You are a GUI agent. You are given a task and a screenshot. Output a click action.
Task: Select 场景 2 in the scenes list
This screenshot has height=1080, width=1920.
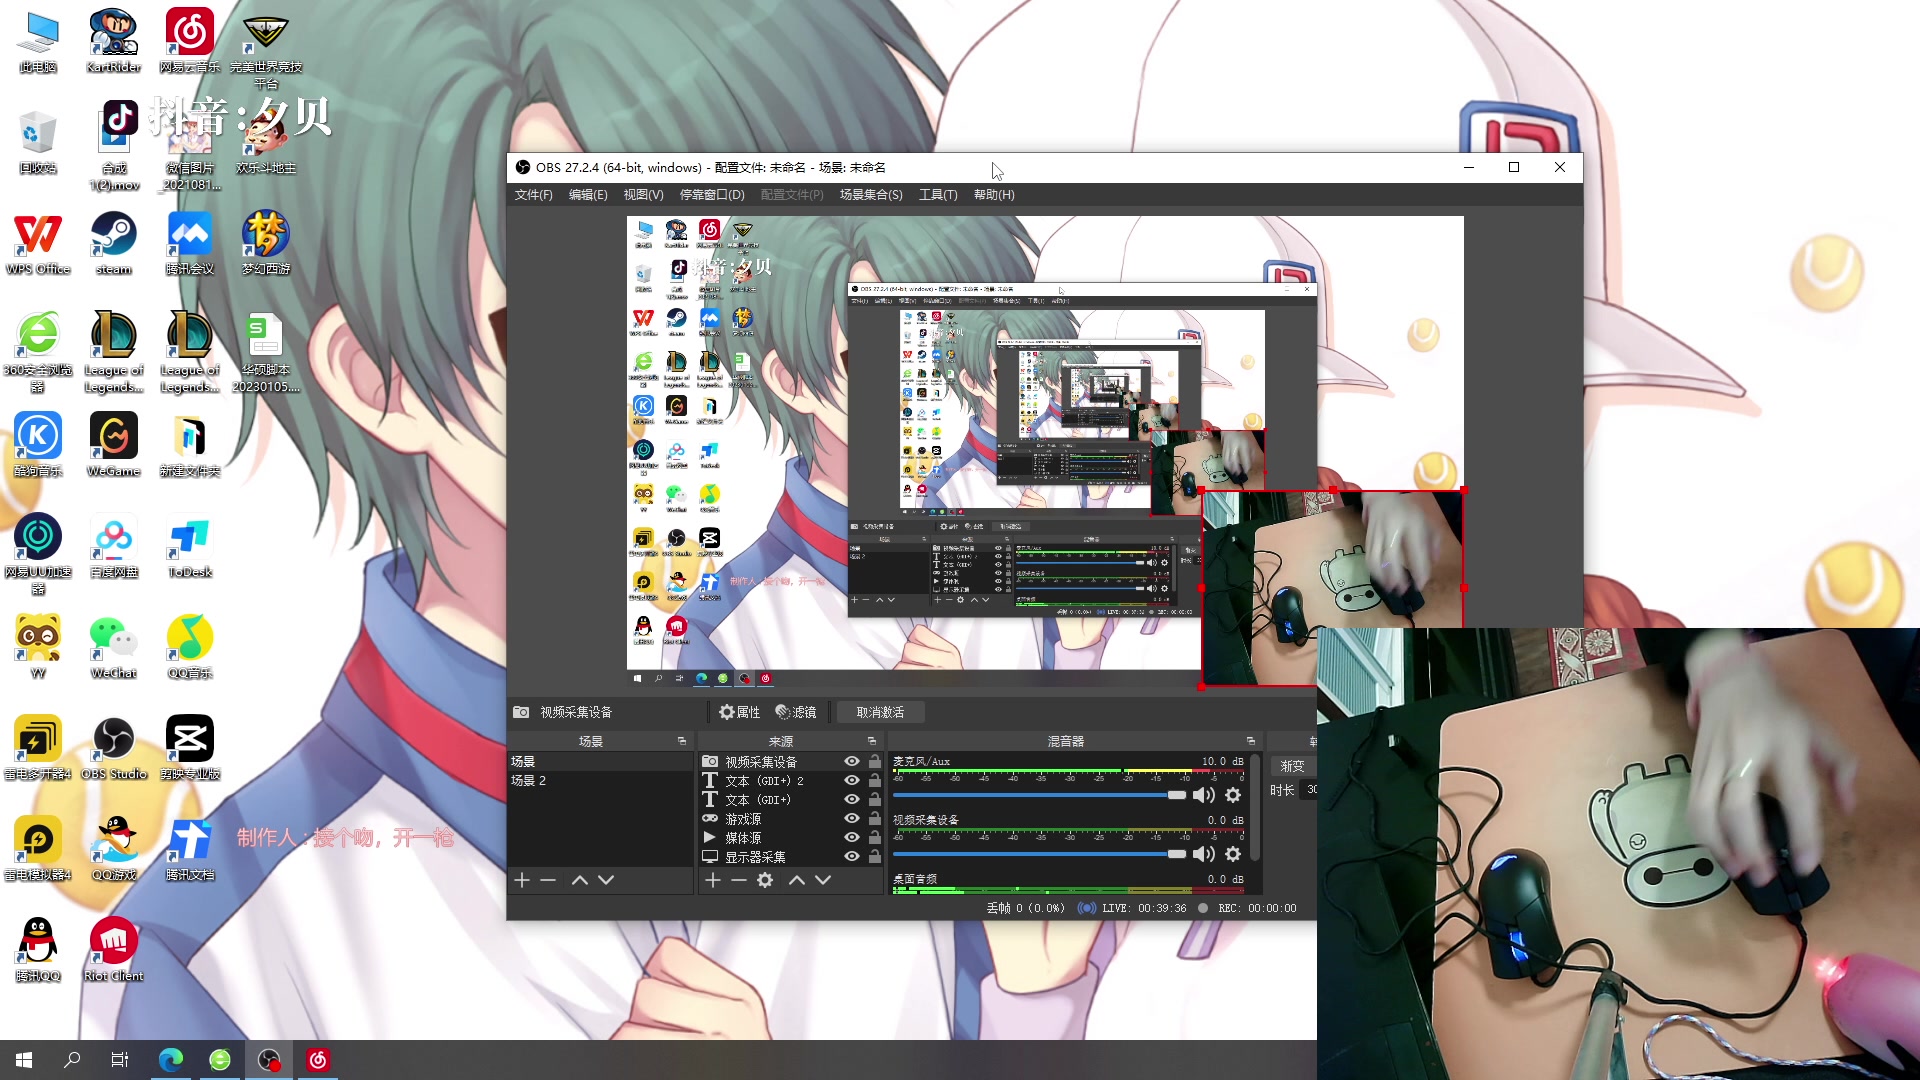[x=600, y=781]
